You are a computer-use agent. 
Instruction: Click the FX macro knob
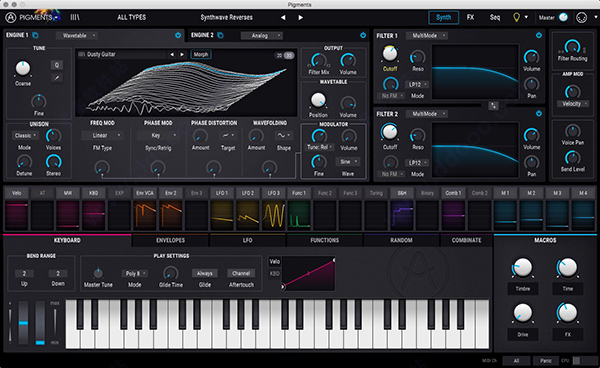click(x=567, y=313)
